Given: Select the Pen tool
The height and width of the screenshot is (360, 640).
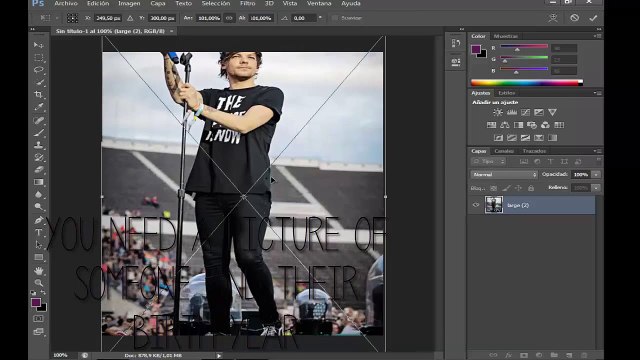Looking at the screenshot, I should coord(38,220).
